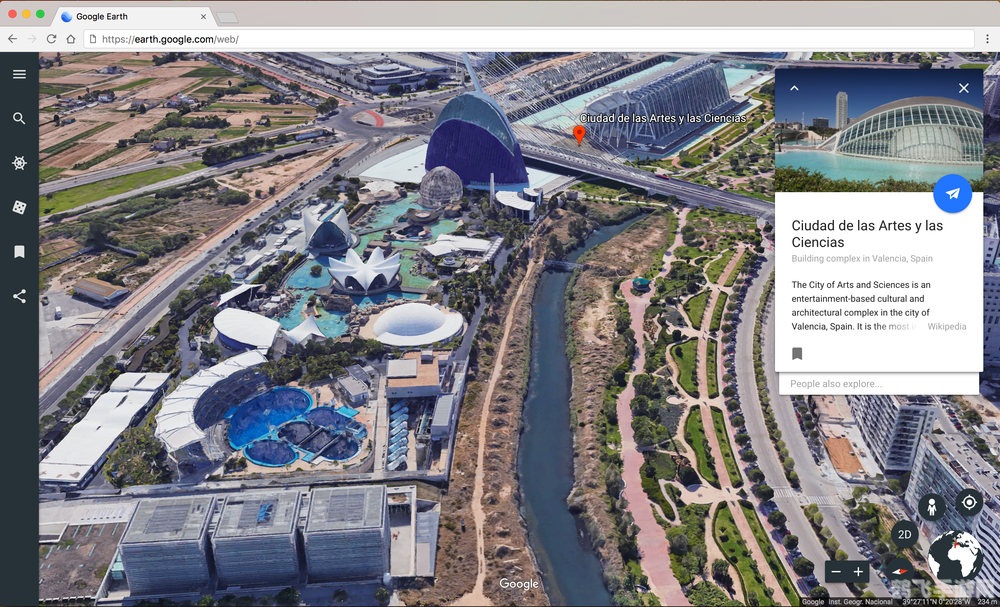Share the current view
Viewport: 1000px width, 607px height.
click(19, 296)
